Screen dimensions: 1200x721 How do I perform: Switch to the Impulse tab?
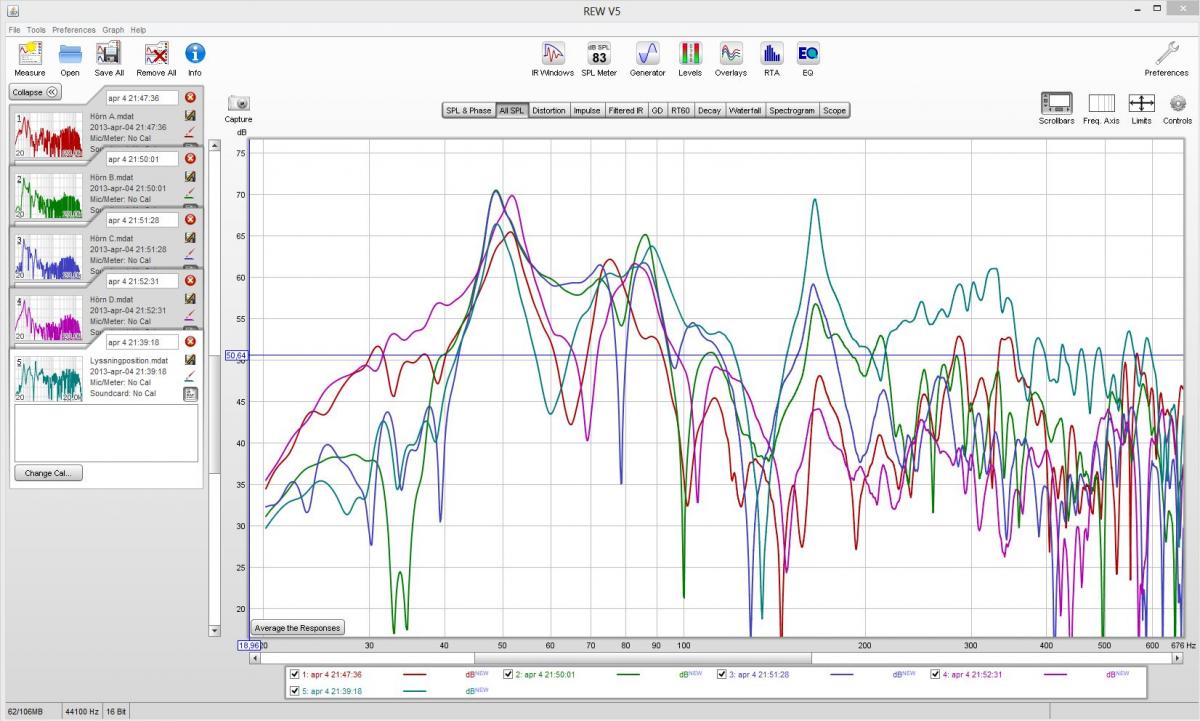tap(587, 110)
